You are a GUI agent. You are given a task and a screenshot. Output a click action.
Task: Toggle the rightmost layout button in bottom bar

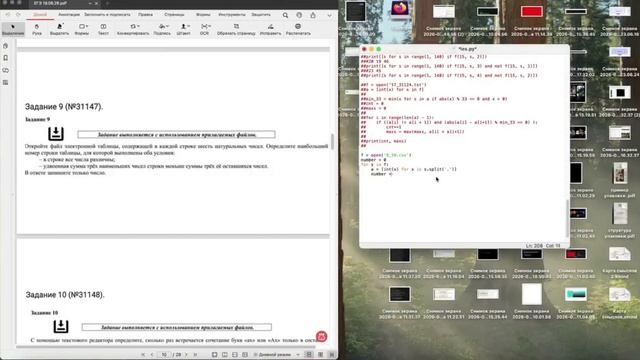pos(332,355)
